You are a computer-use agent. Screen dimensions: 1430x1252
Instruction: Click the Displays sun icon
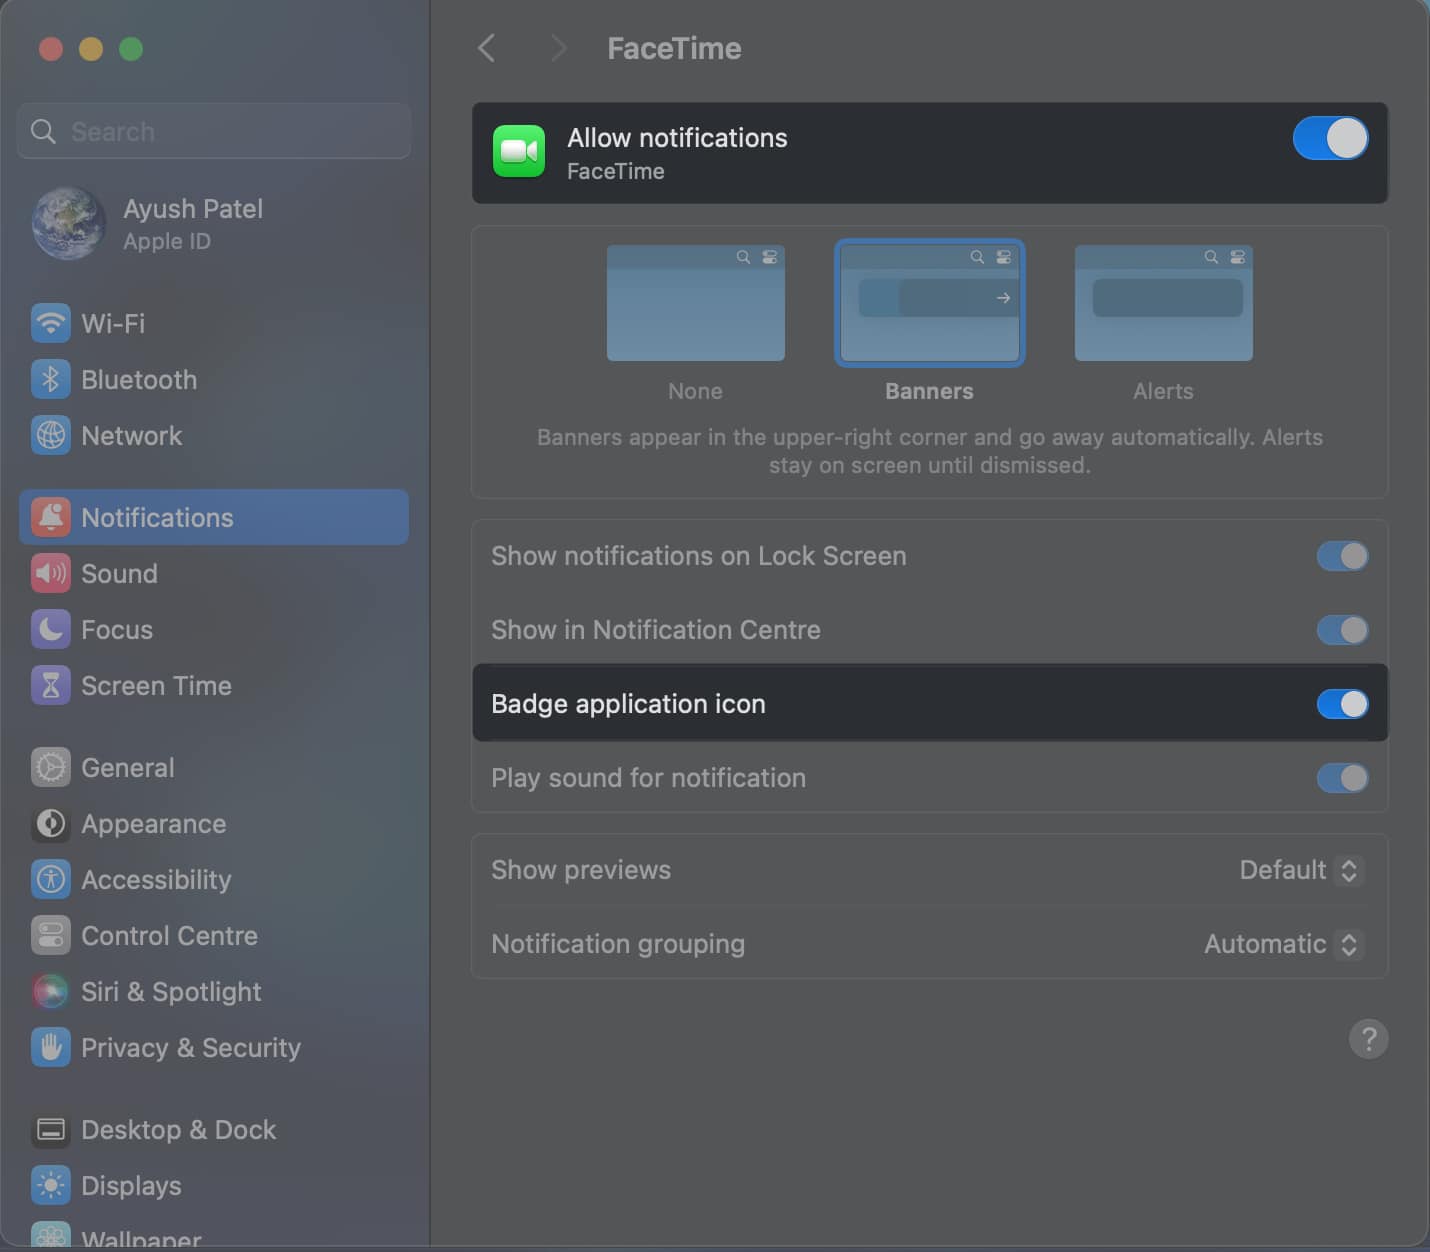click(x=51, y=1185)
